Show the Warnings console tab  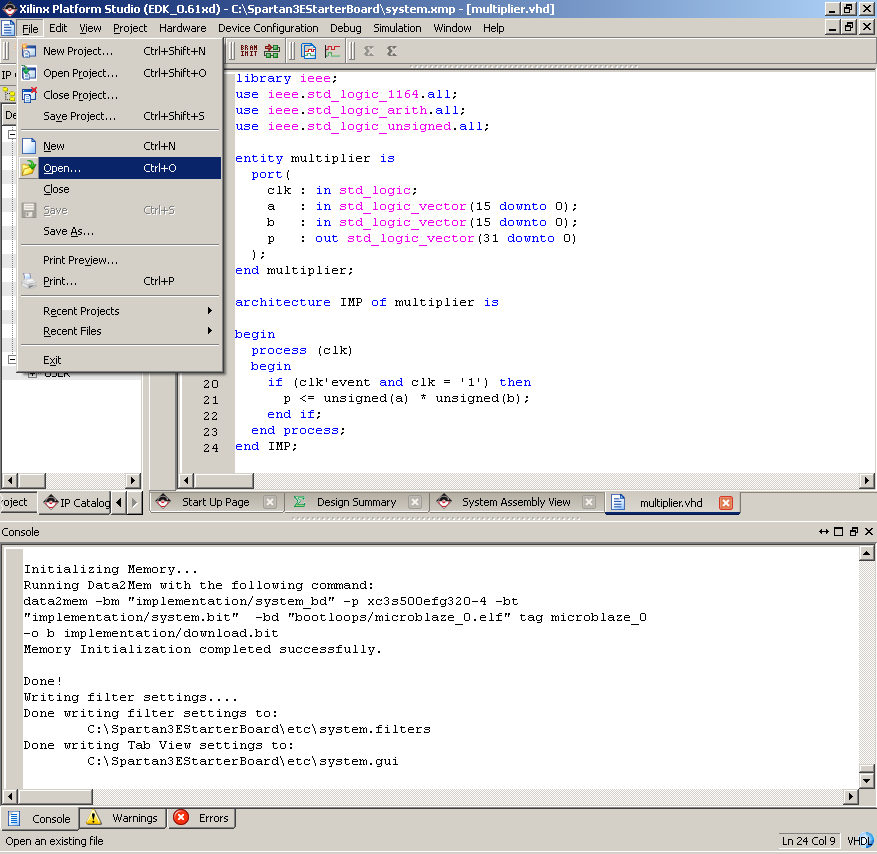coord(134,818)
